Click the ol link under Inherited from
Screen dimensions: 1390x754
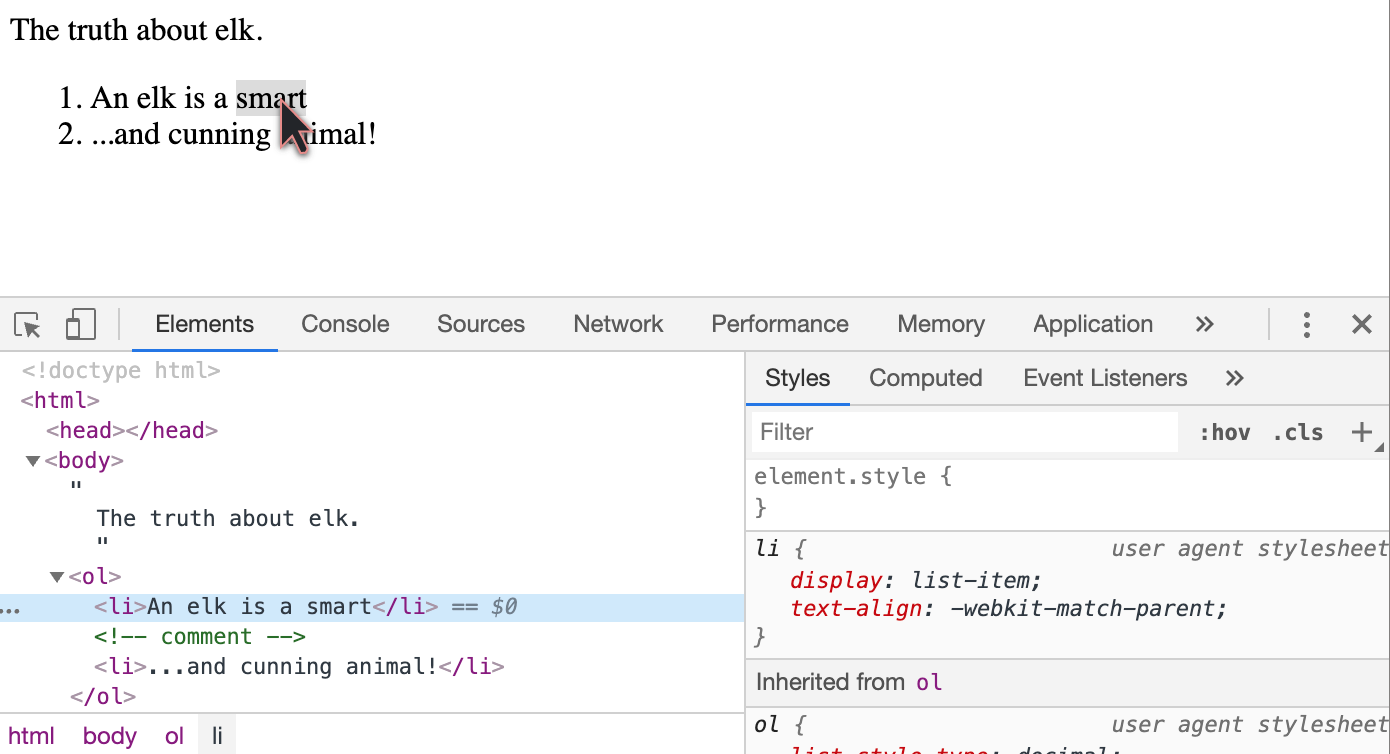point(929,682)
